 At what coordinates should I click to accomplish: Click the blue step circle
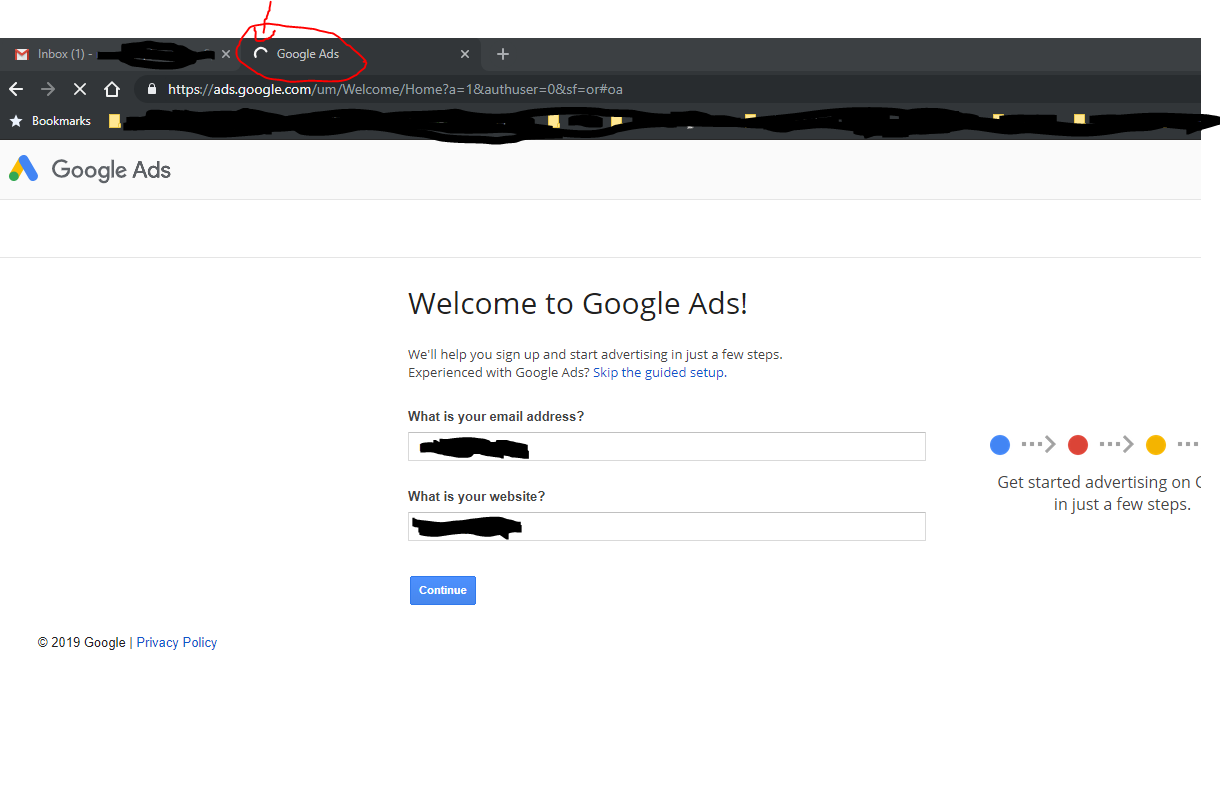[1000, 445]
